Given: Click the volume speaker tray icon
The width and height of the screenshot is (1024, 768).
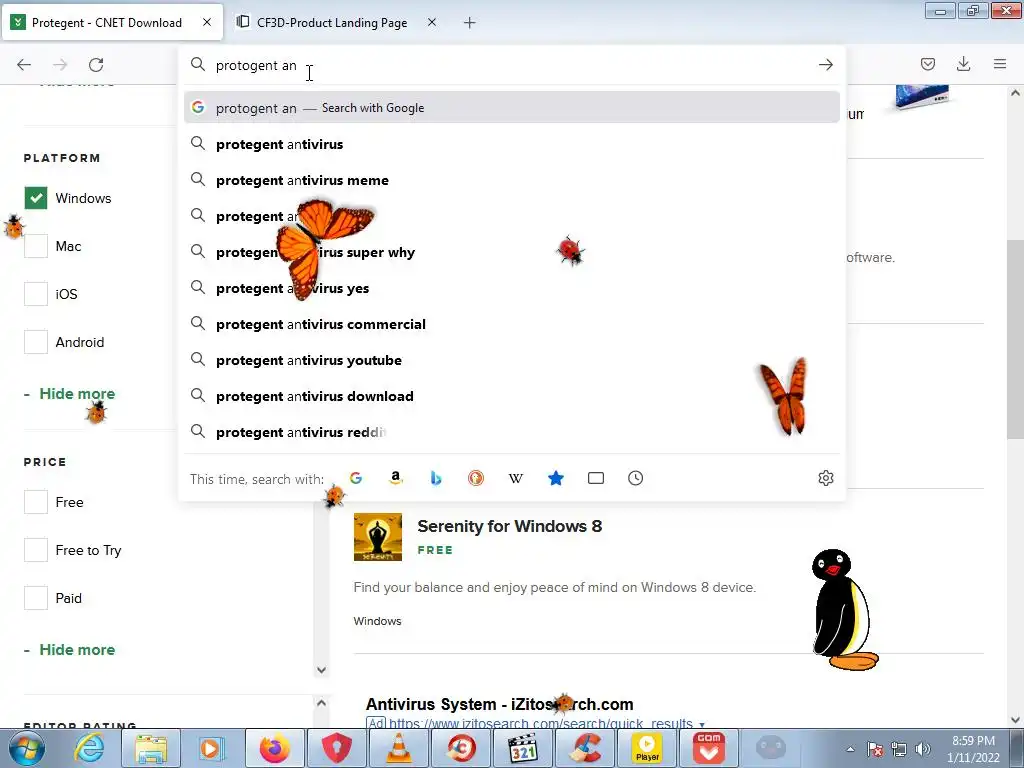Looking at the screenshot, I should (923, 749).
